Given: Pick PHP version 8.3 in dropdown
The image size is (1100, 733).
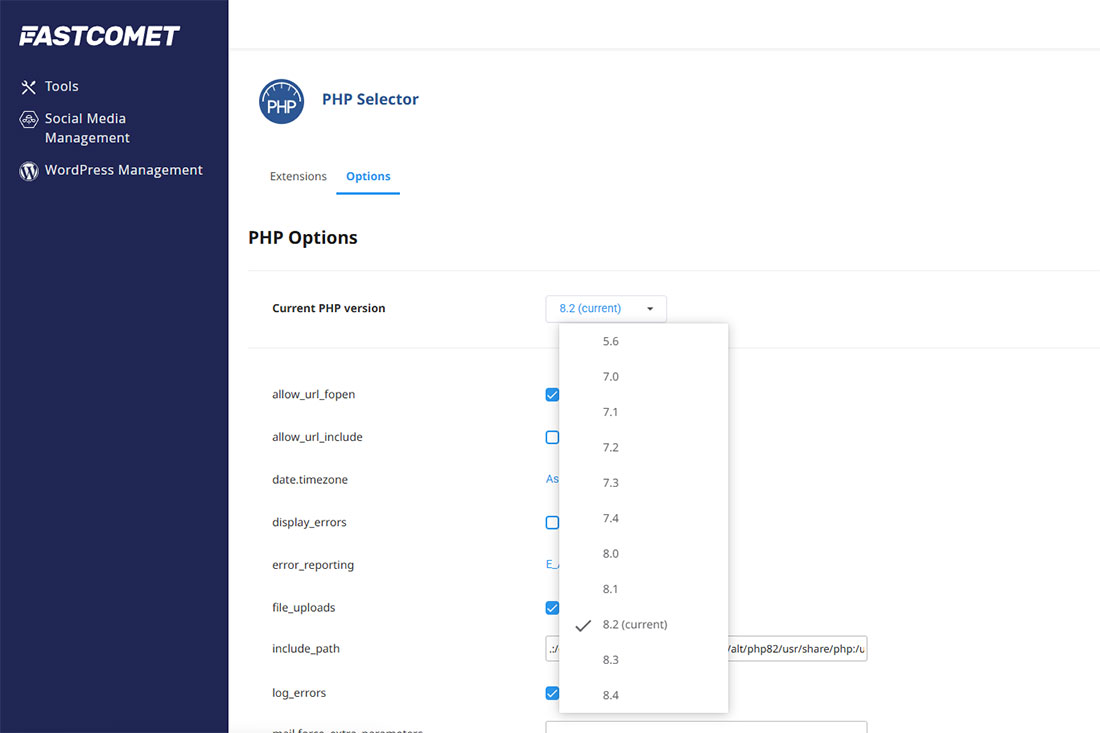Looking at the screenshot, I should 610,660.
